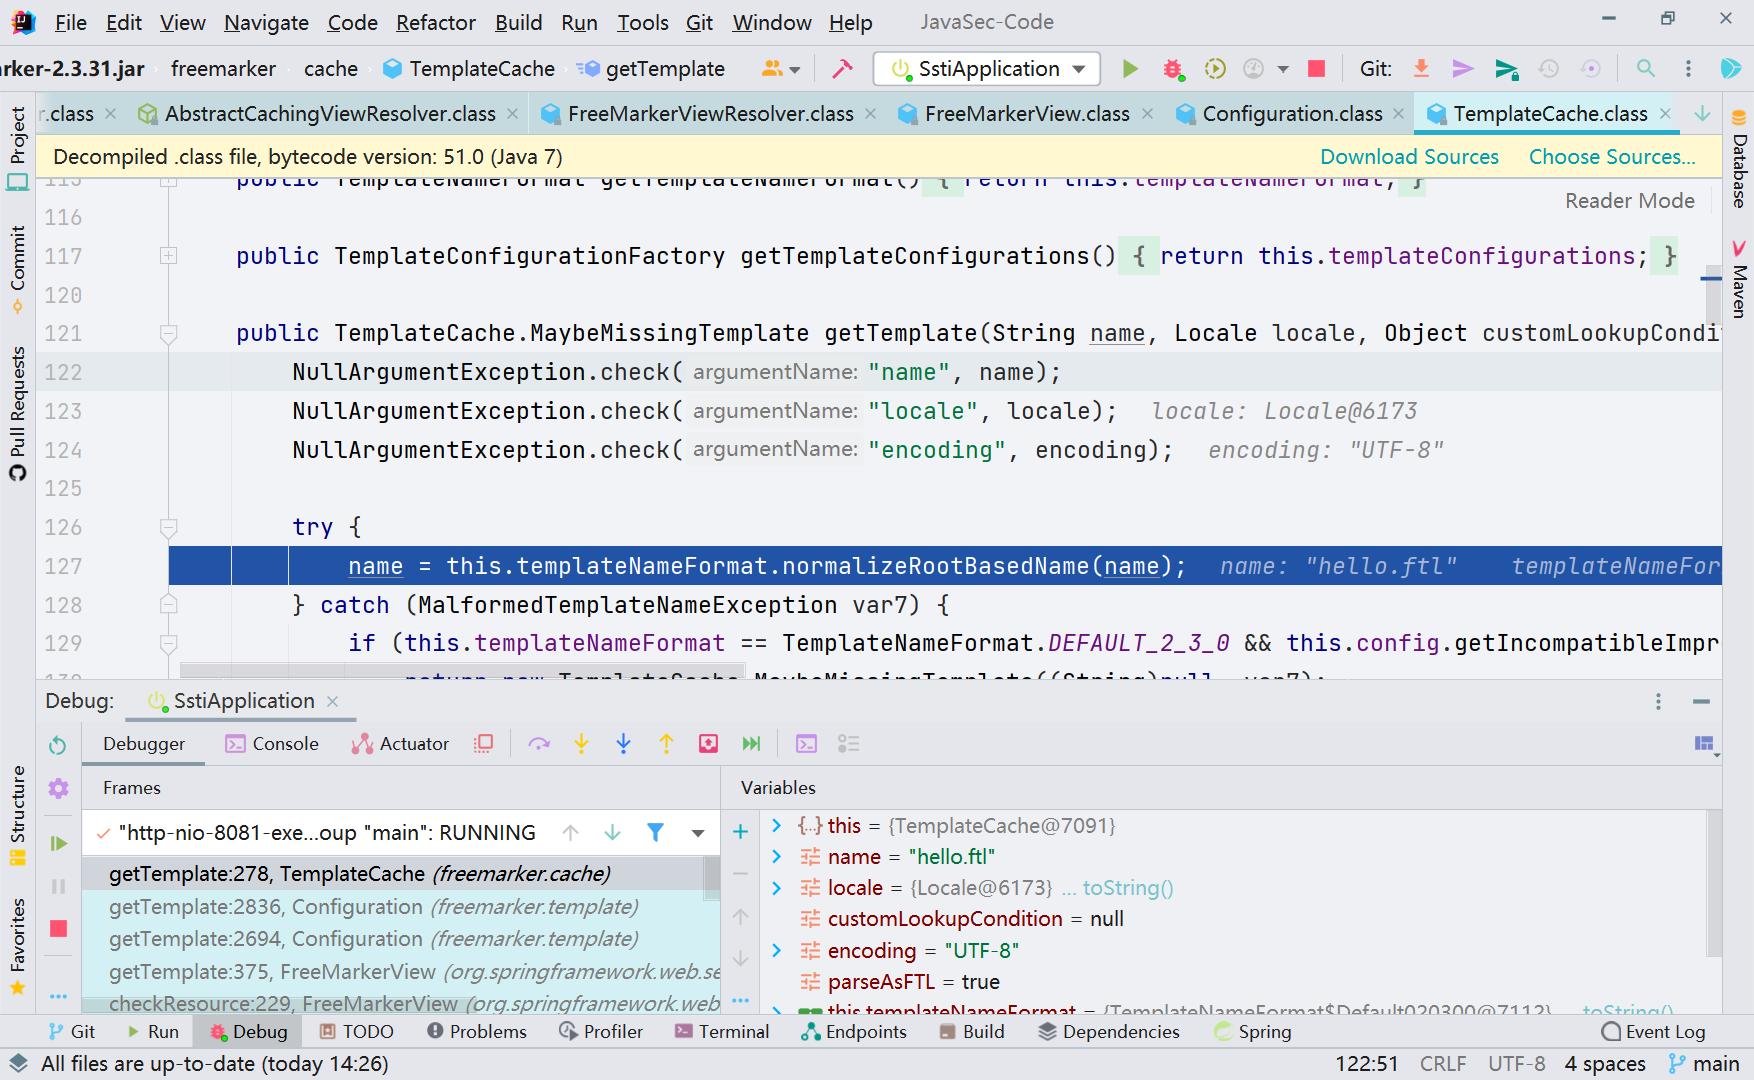Open the Refactor menu
Screen dimensions: 1754x1080
coord(435,22)
